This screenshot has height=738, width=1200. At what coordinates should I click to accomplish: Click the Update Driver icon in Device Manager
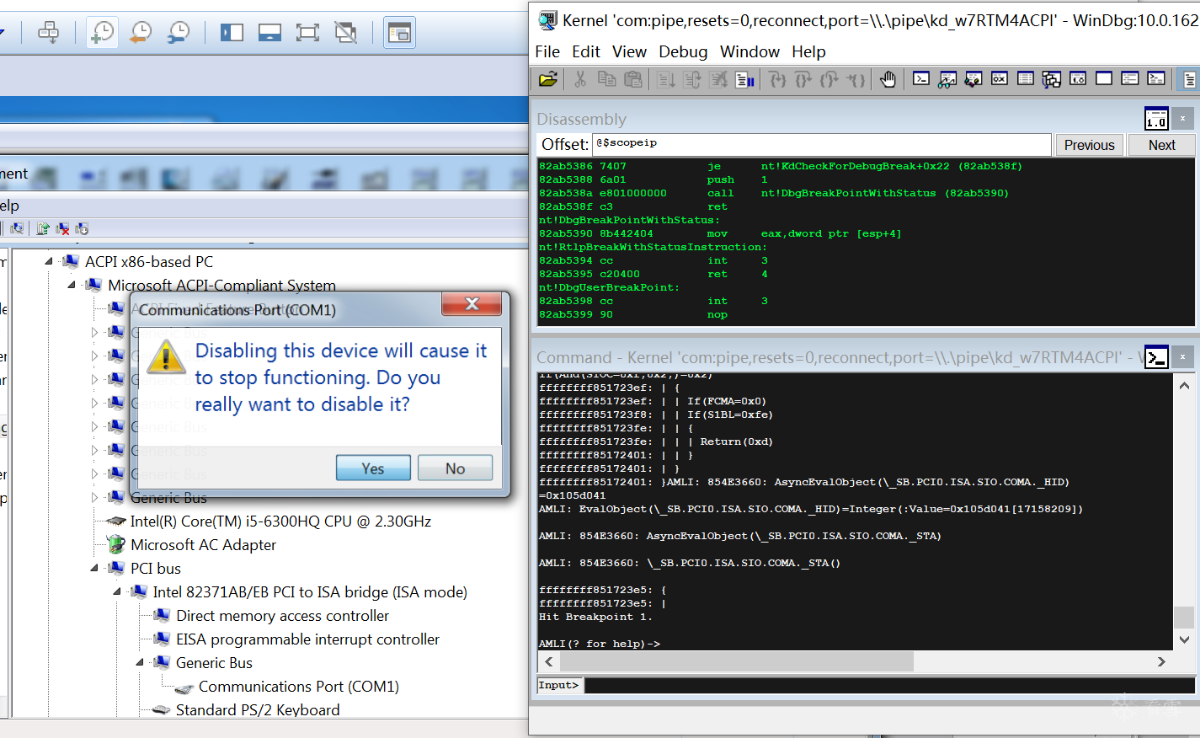(43, 228)
